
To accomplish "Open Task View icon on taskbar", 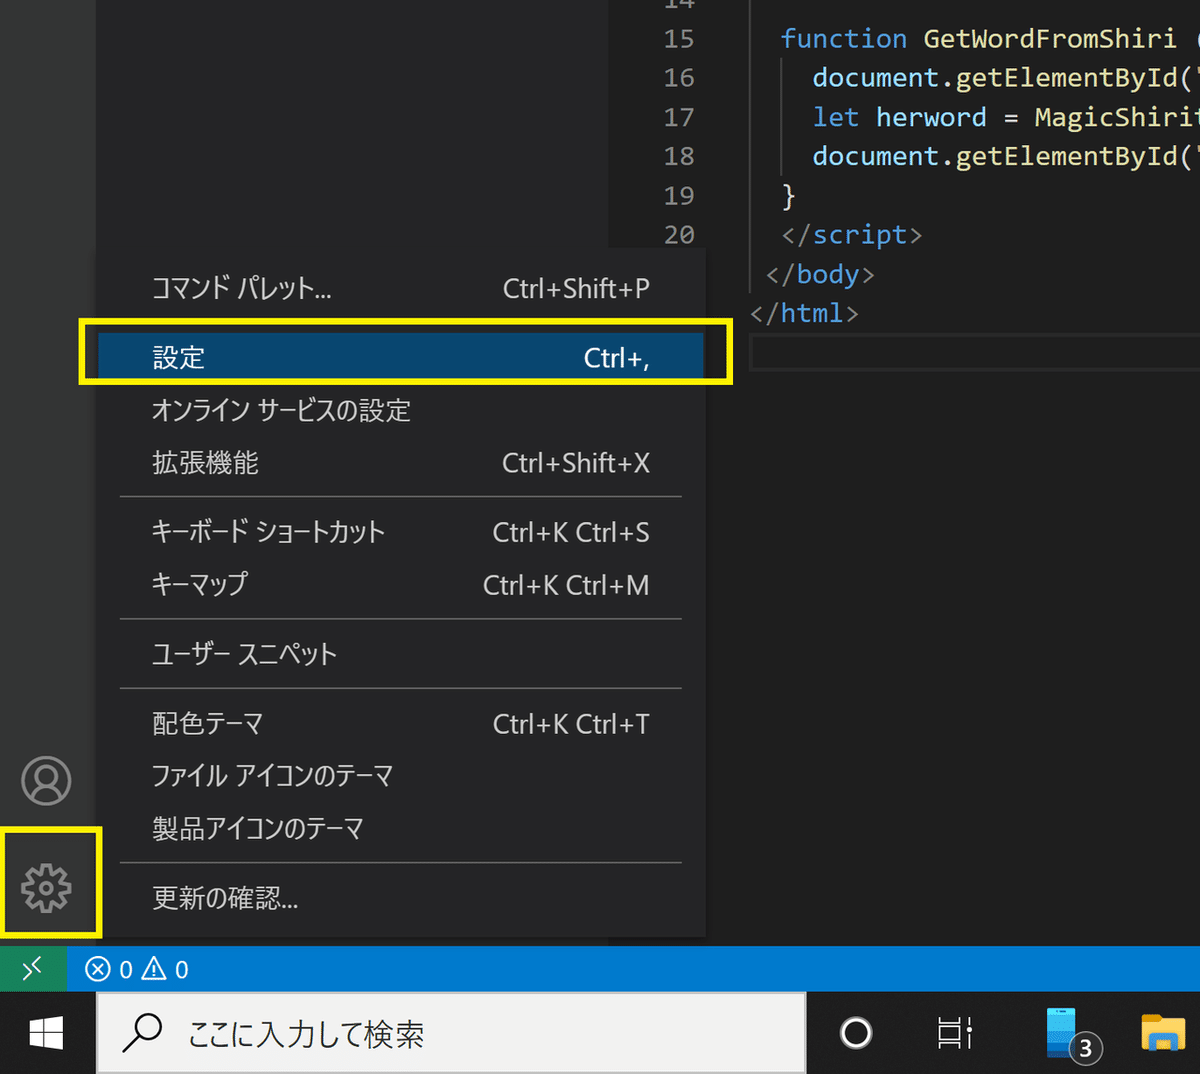I will coord(955,1033).
